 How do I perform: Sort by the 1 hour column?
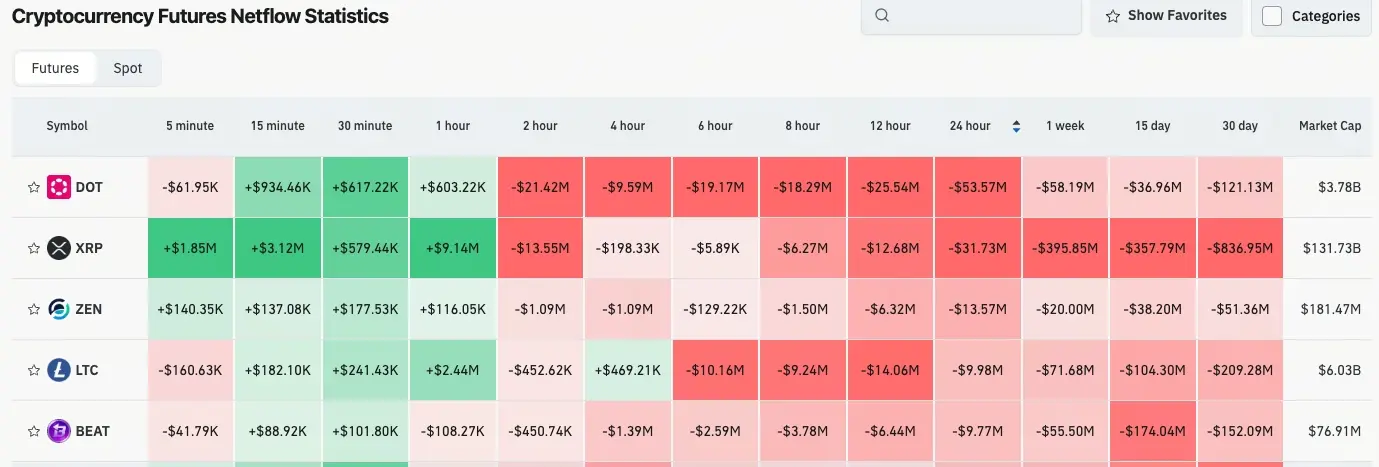point(453,126)
